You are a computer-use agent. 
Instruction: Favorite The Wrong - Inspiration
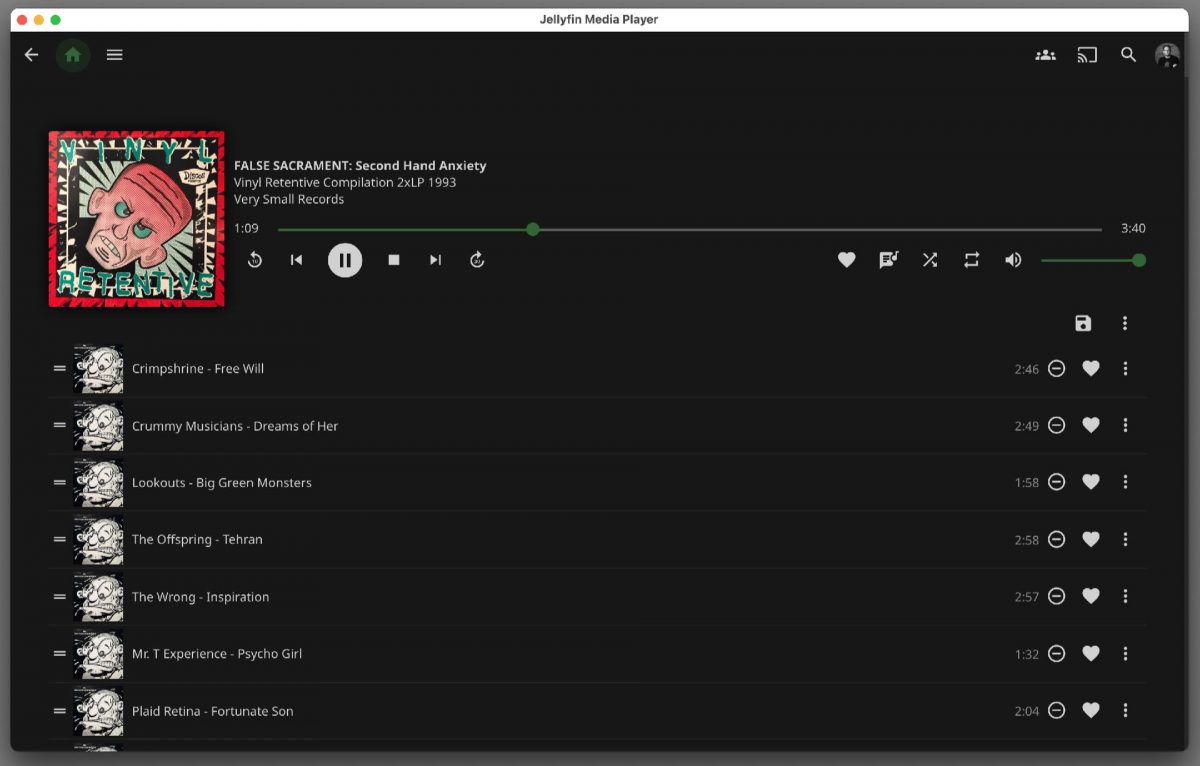[1091, 596]
